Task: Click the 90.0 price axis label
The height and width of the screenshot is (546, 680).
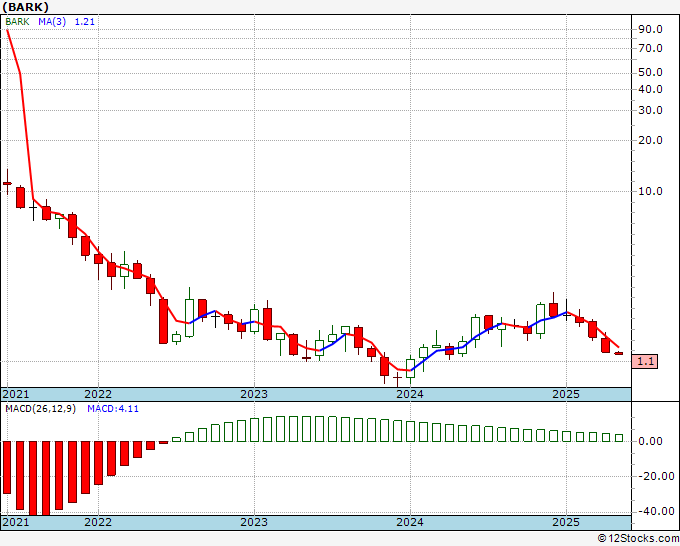Action: [x=651, y=29]
